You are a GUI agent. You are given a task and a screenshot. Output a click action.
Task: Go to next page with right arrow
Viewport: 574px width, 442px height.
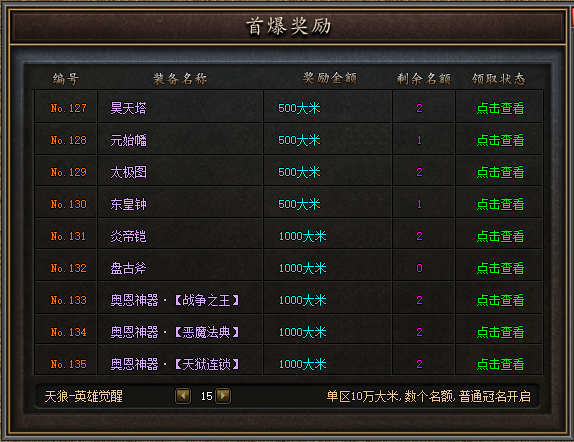[x=223, y=396]
